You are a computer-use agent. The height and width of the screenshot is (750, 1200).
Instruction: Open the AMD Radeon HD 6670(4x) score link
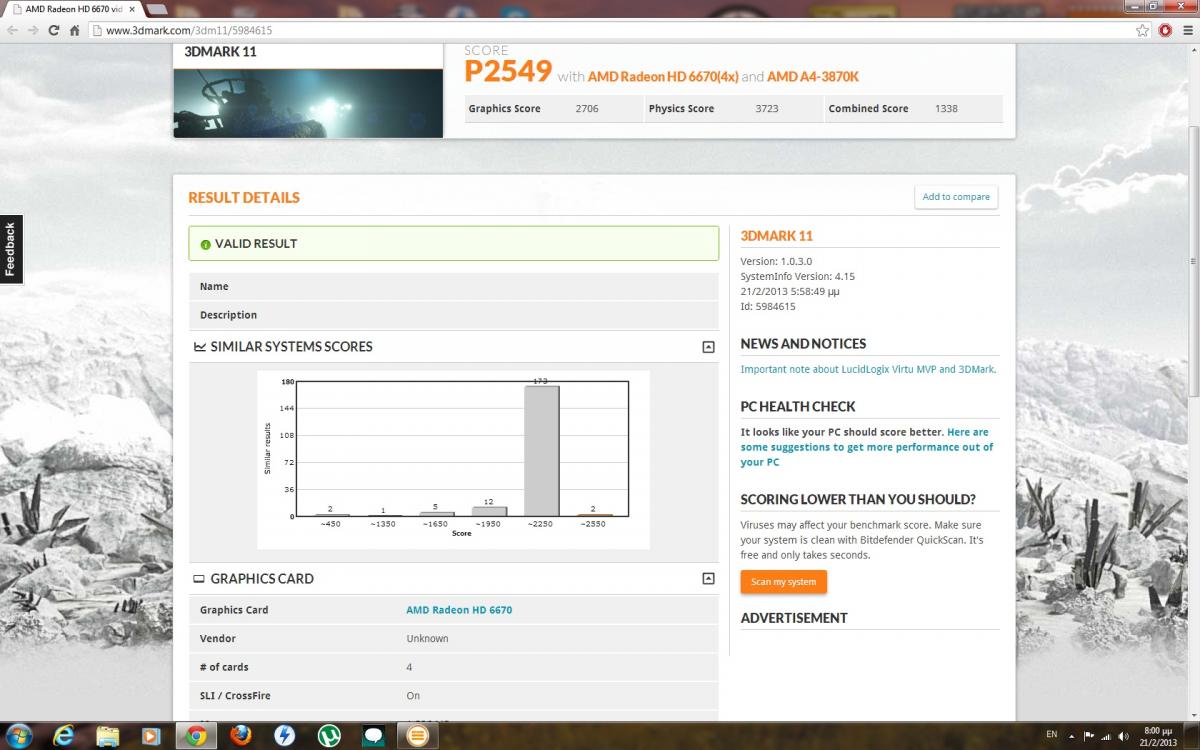click(x=662, y=77)
